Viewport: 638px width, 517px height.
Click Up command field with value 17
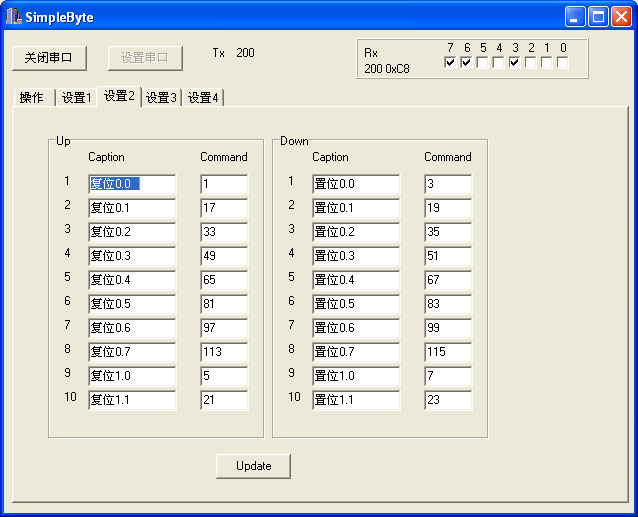pyautogui.click(x=224, y=208)
